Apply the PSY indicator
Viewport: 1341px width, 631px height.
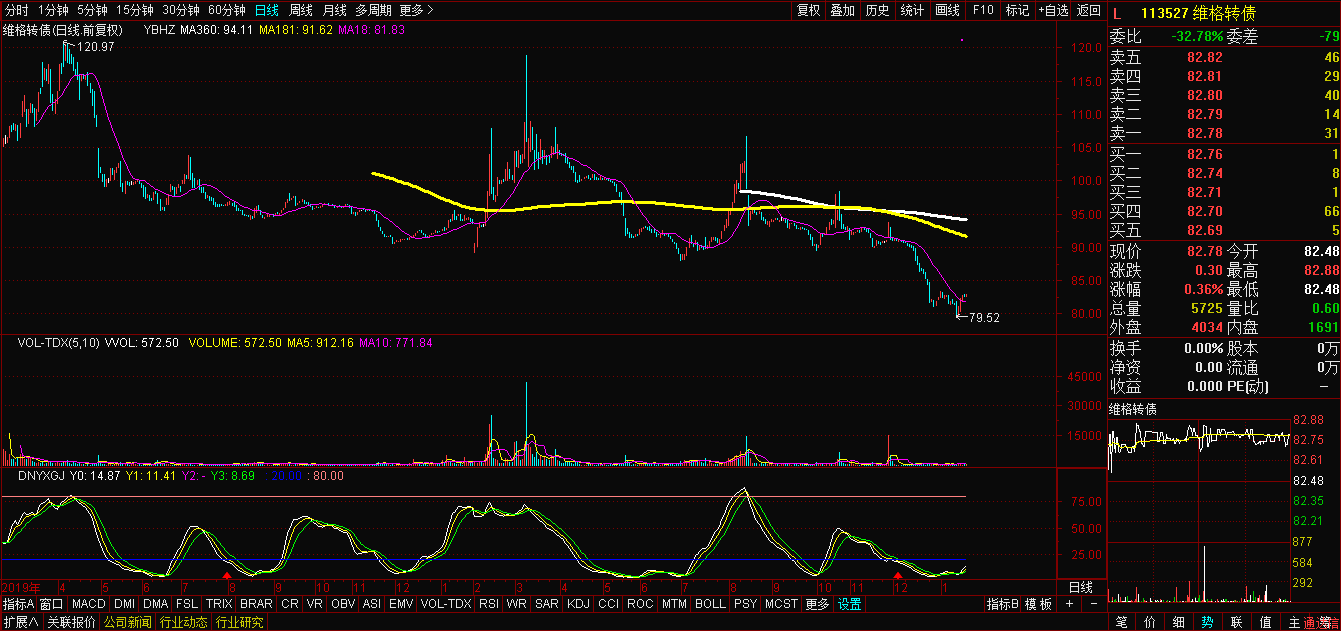coord(745,604)
